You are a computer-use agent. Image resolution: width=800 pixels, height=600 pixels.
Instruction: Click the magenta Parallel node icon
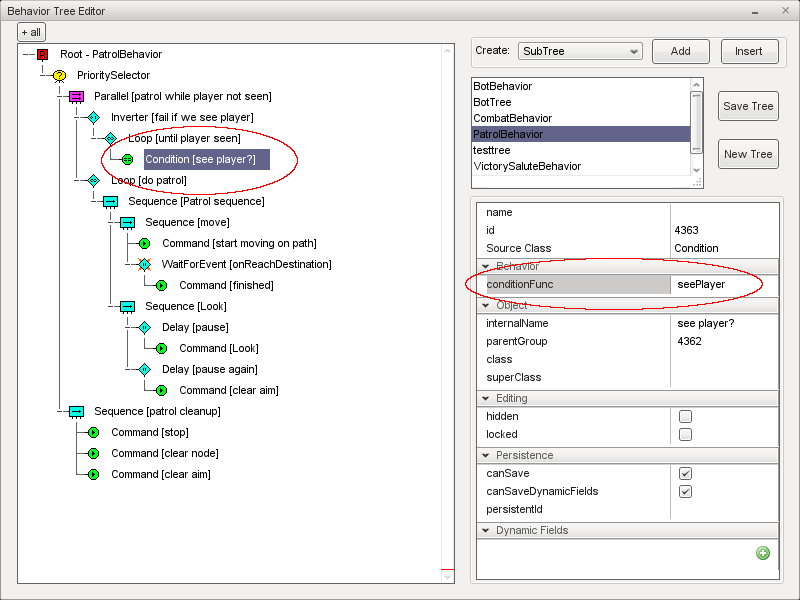tap(76, 97)
